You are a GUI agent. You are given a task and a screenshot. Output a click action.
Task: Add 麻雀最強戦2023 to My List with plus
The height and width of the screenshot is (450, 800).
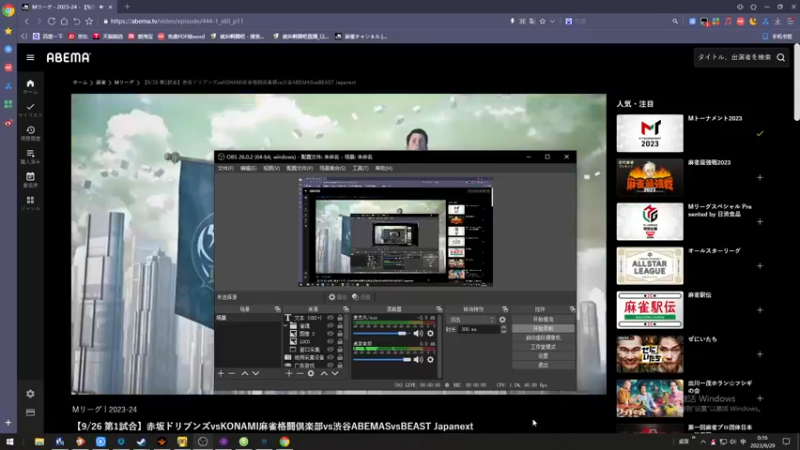[x=760, y=178]
